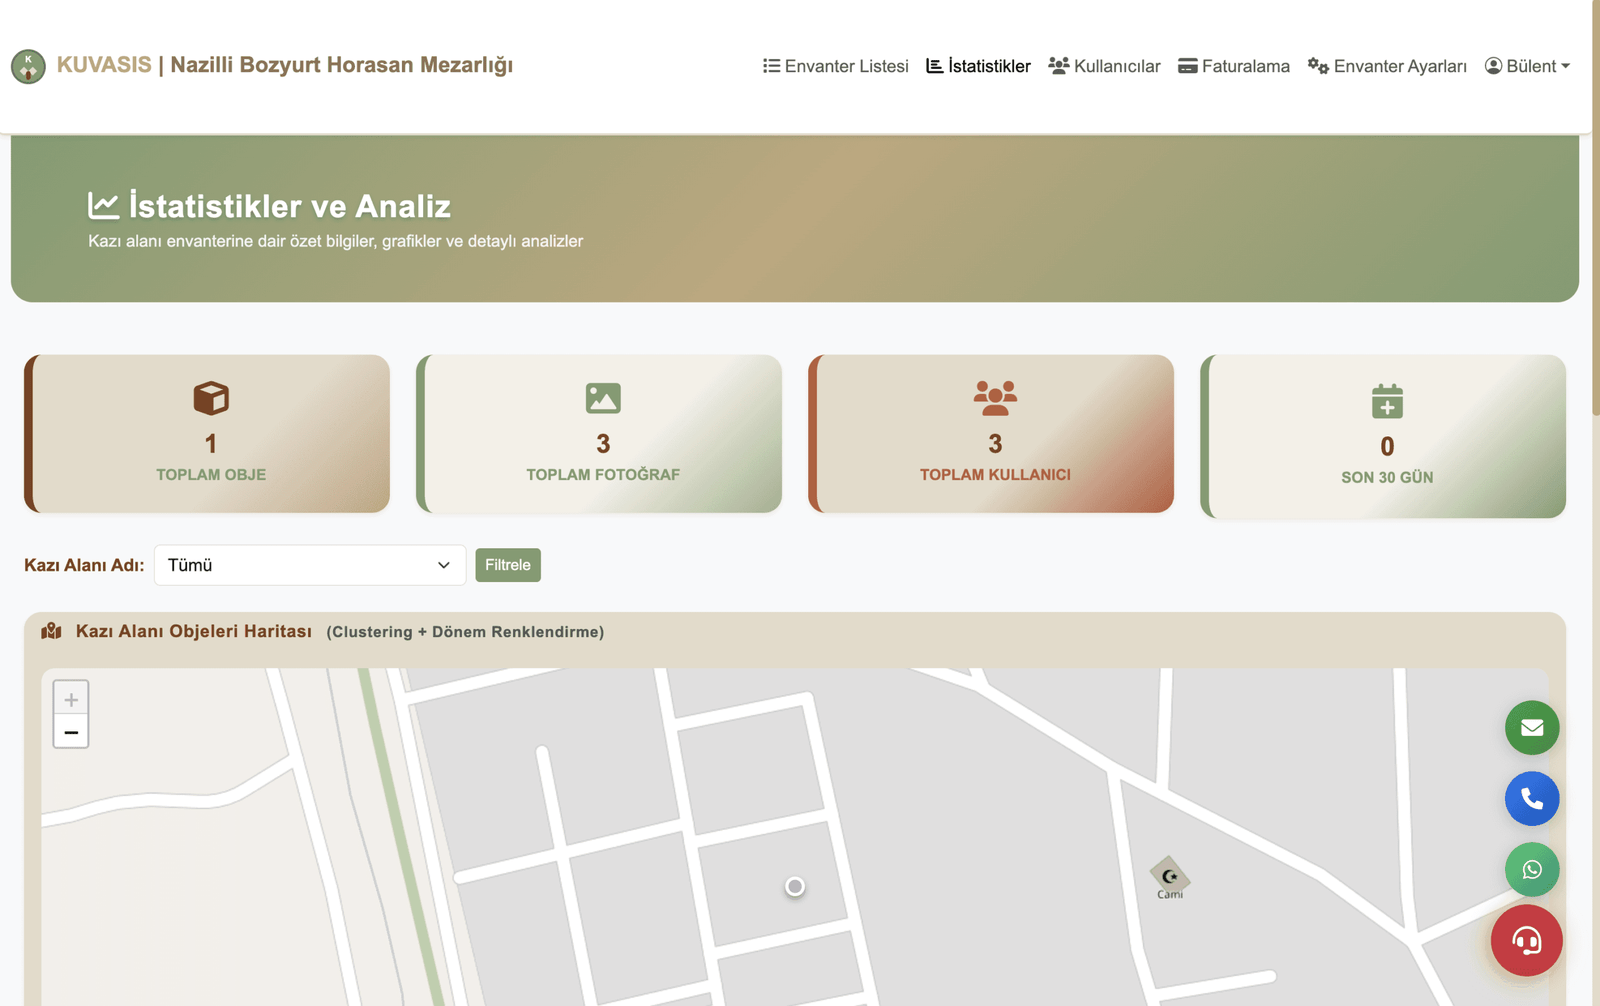The width and height of the screenshot is (1600, 1006).
Task: Open the WhatsApp chat button
Action: pos(1531,870)
